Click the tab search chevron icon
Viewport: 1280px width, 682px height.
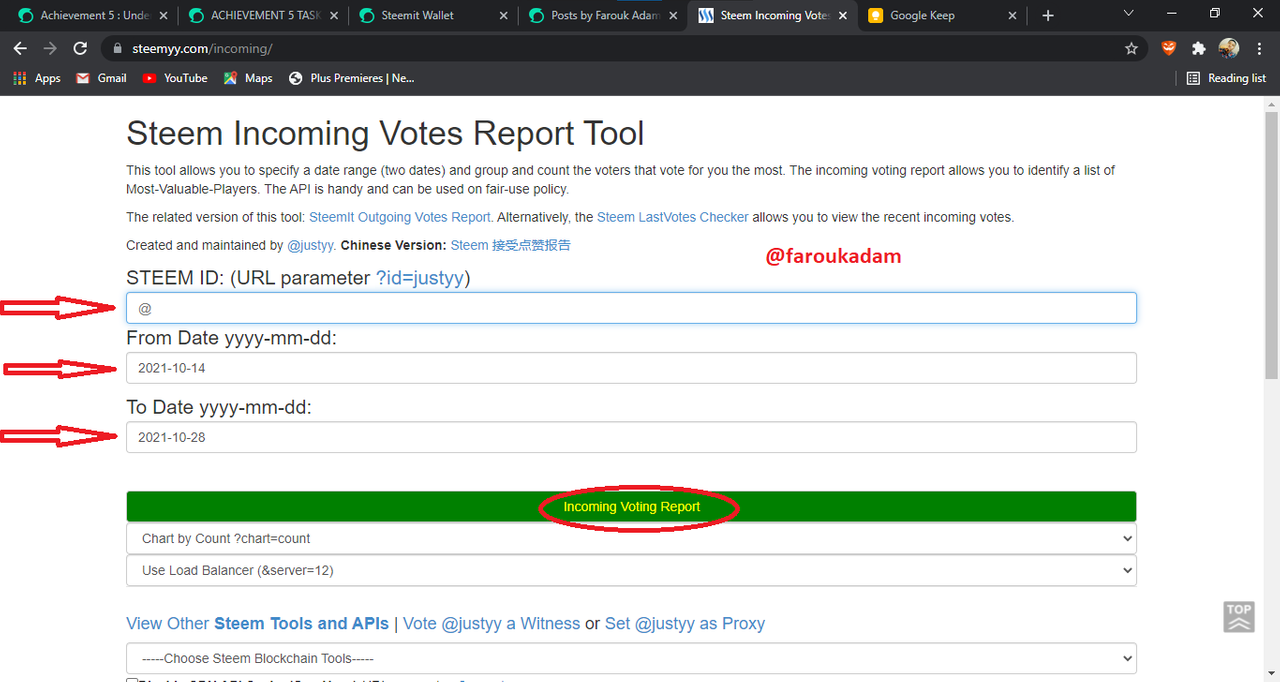click(x=1129, y=13)
